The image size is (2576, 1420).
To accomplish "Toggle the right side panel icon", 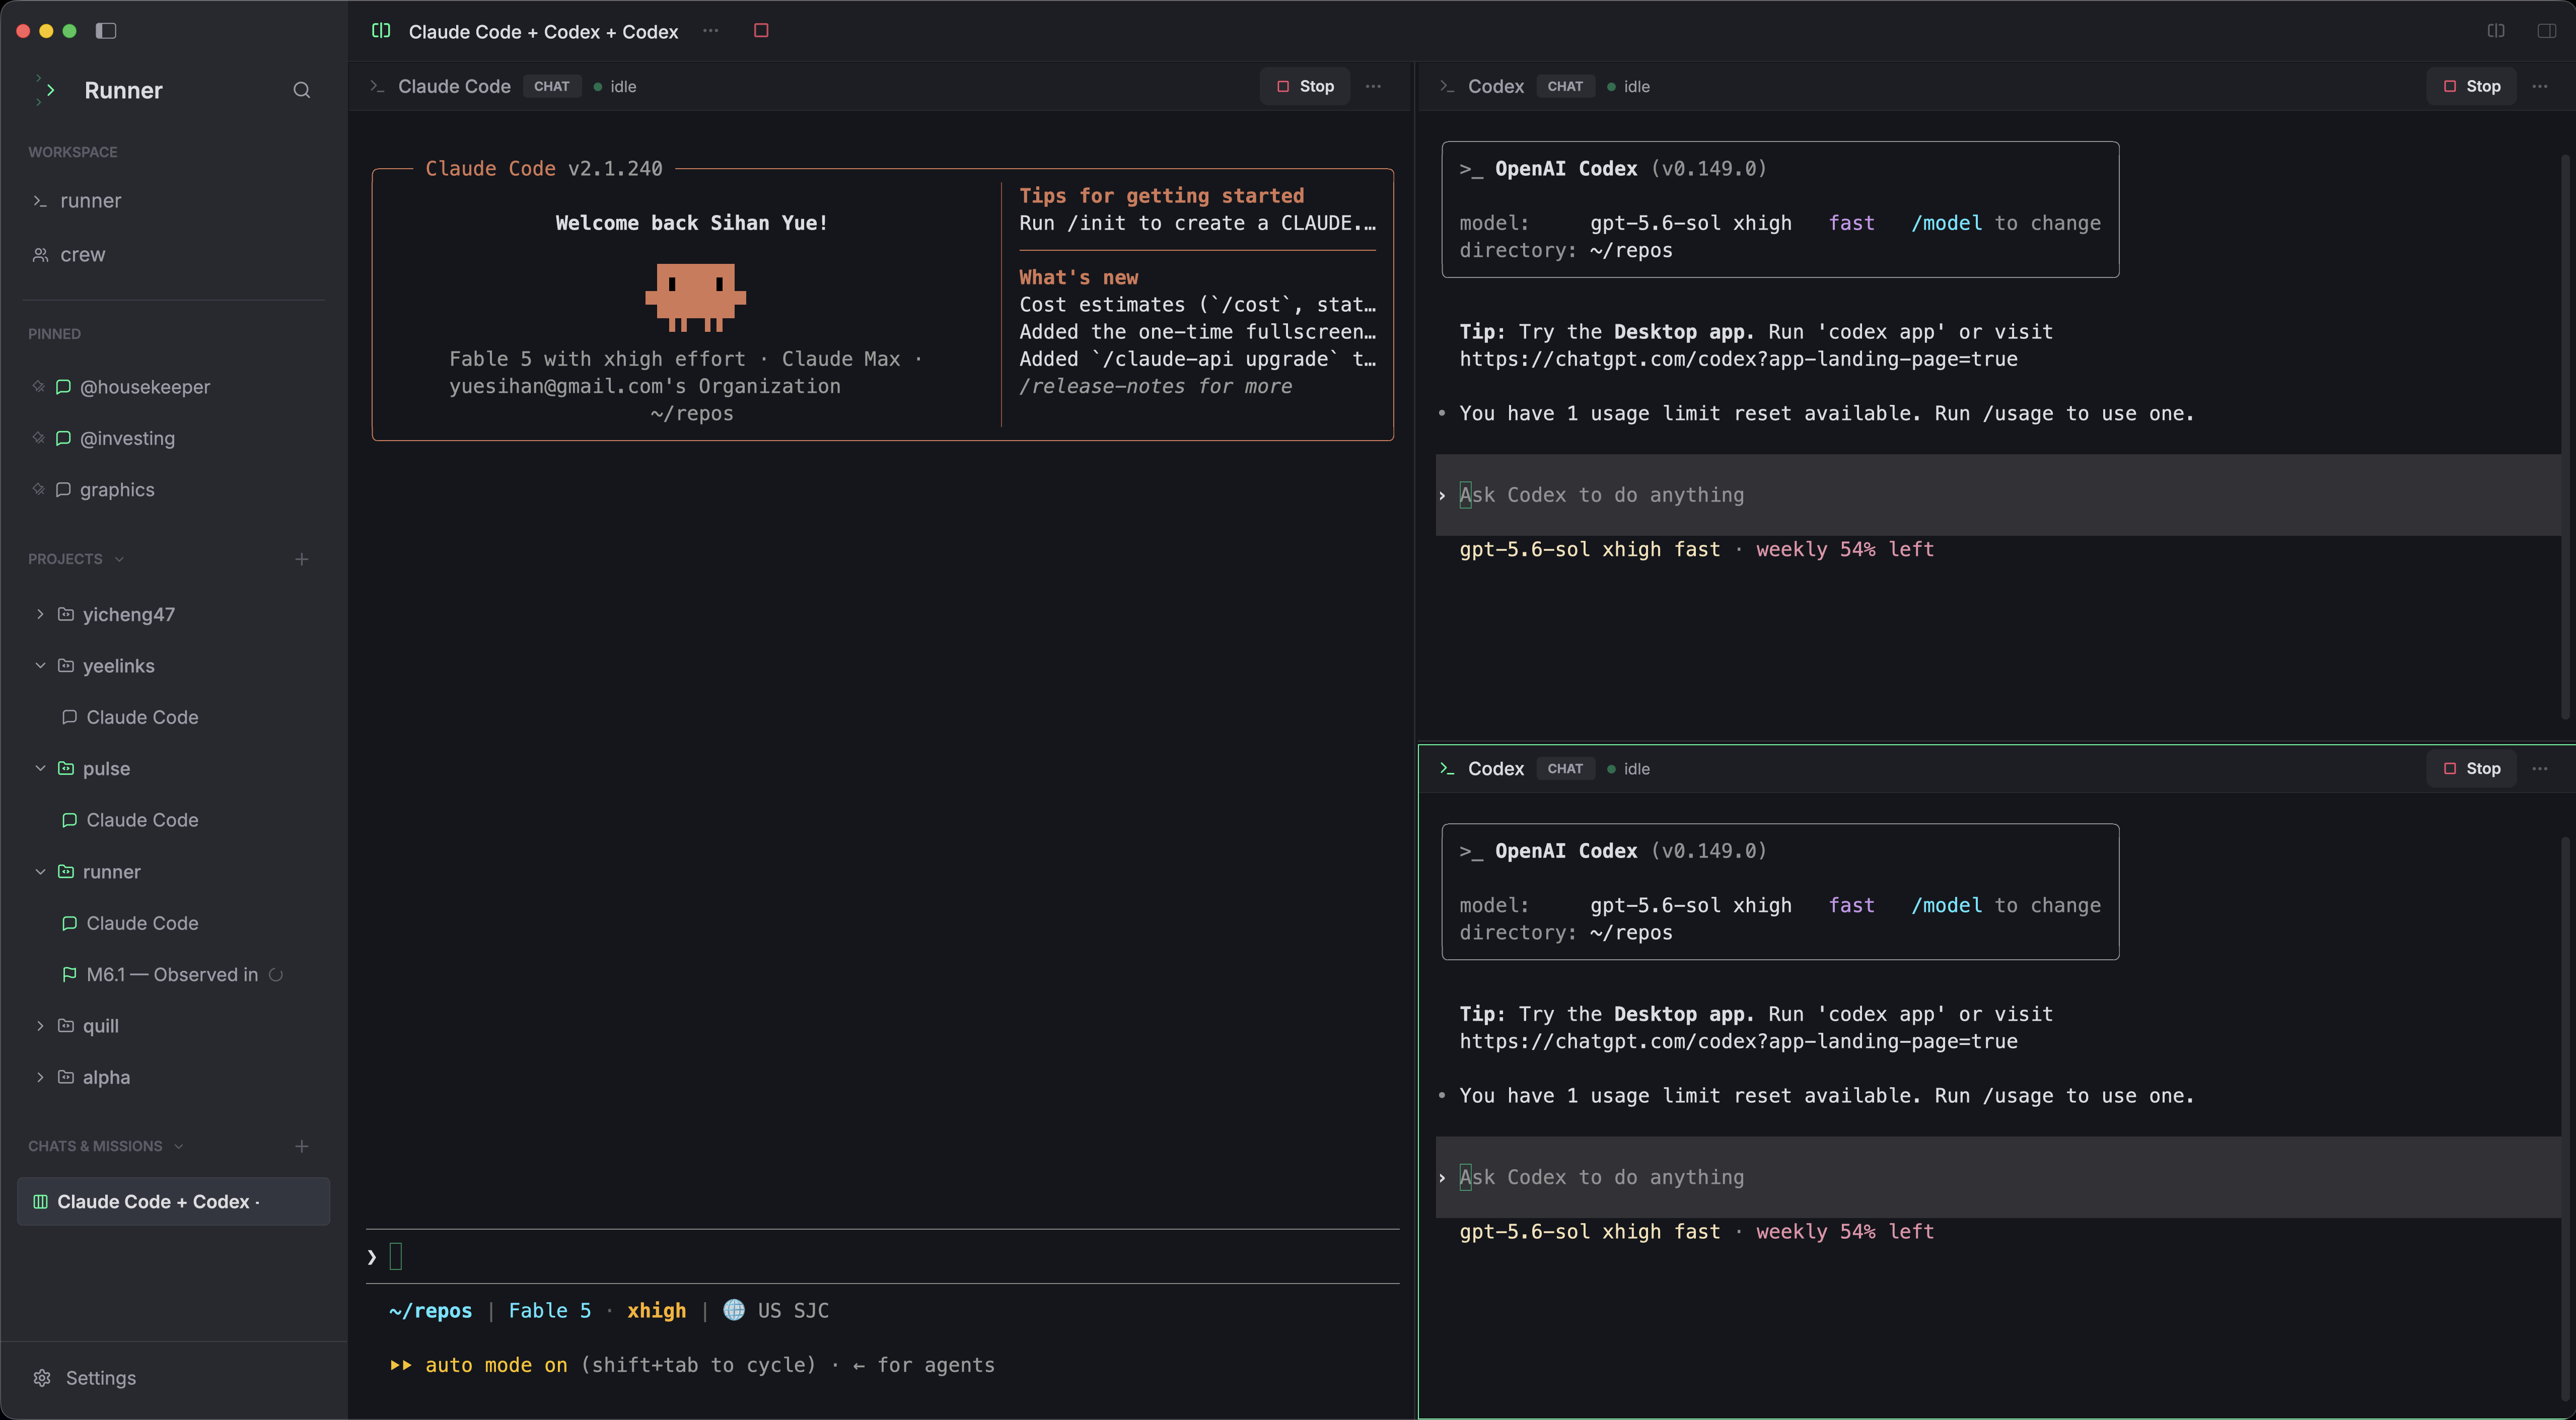I will pos(2547,31).
